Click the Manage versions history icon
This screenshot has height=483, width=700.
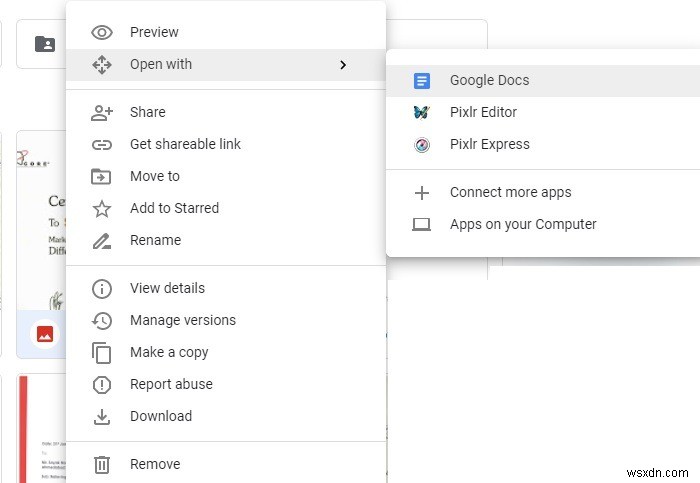click(102, 321)
